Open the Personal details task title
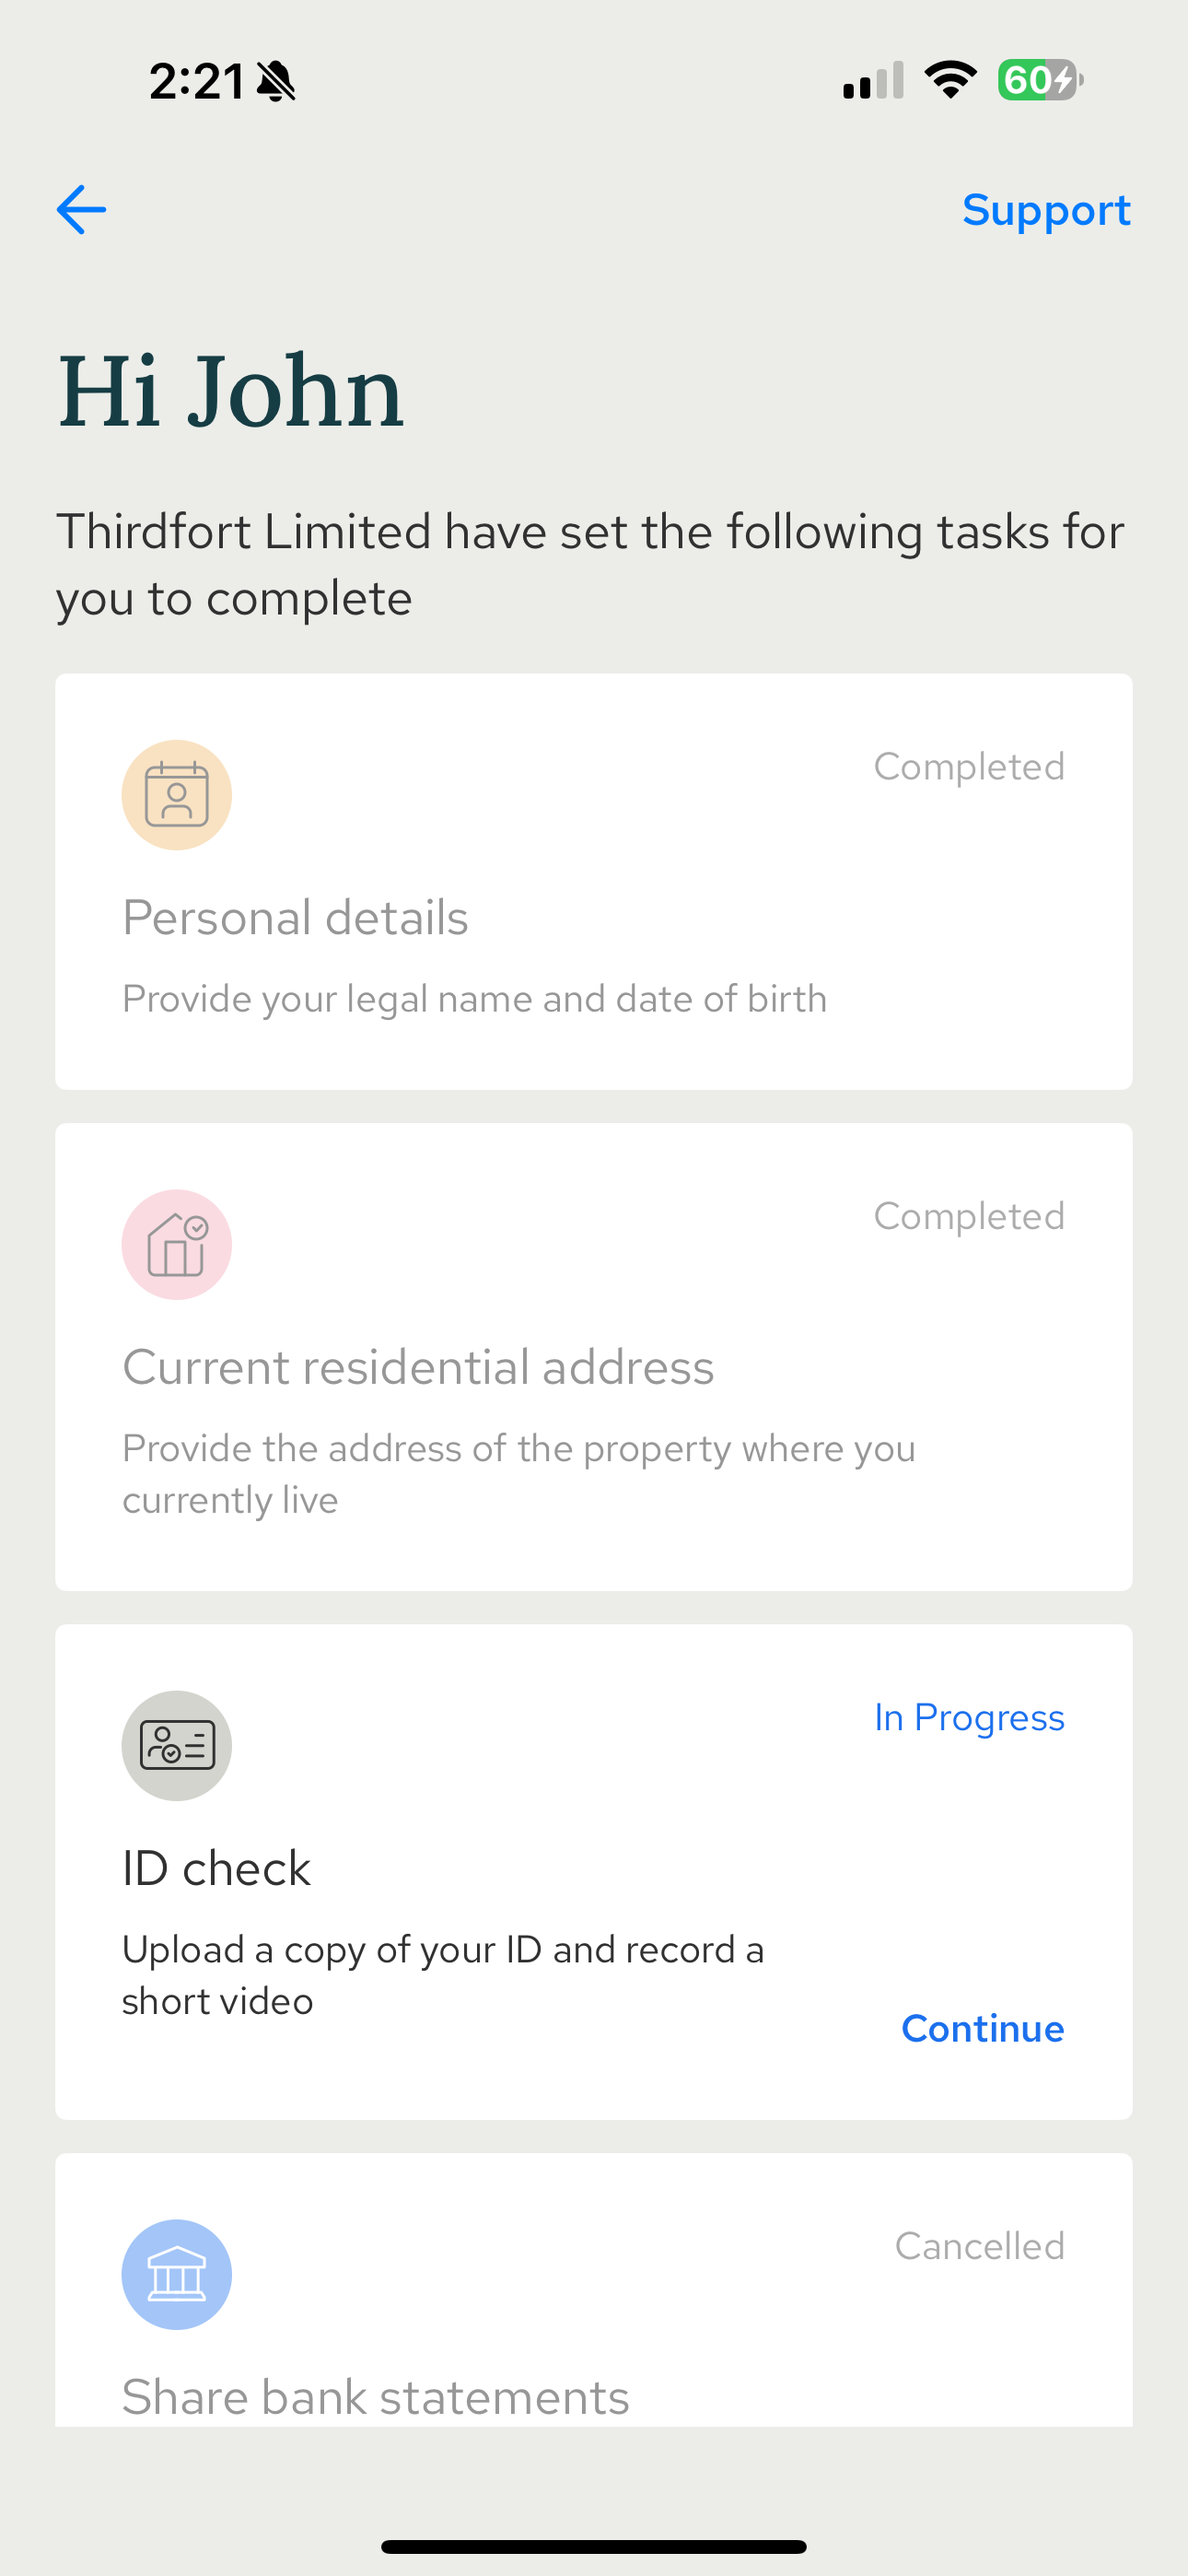This screenshot has height=2576, width=1188. click(x=295, y=917)
